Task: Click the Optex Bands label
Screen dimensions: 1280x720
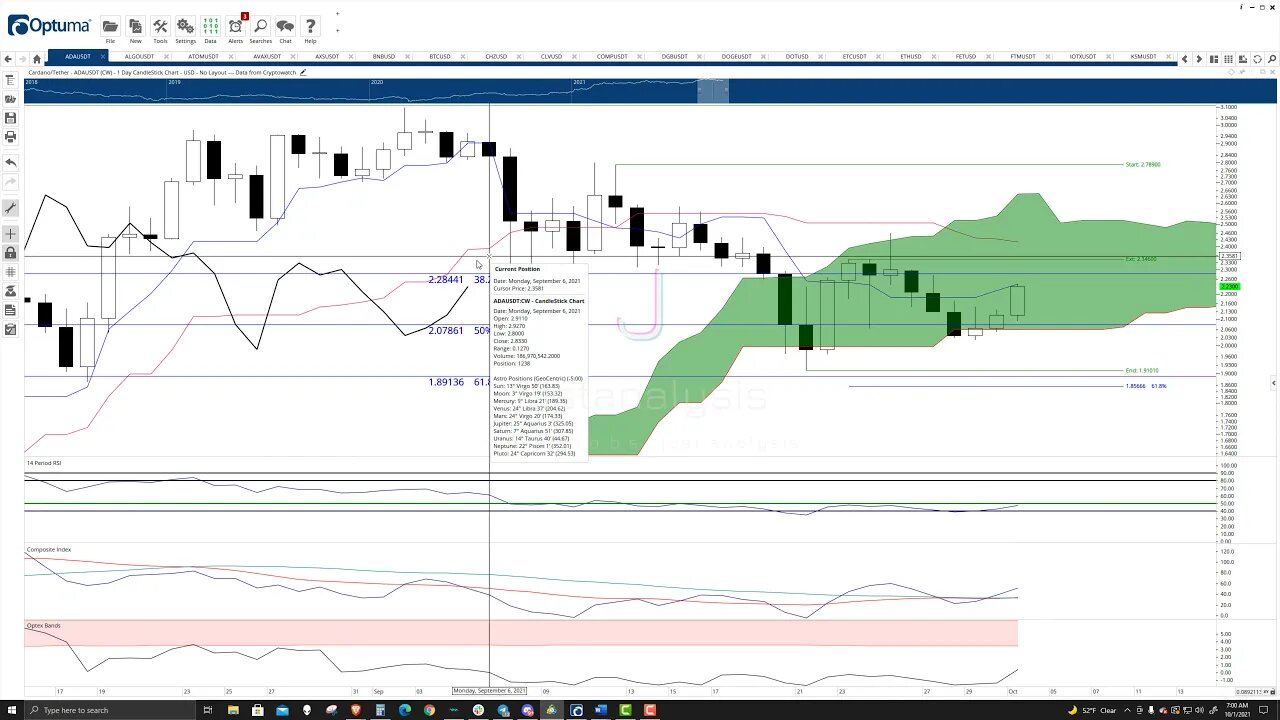Action: click(x=43, y=625)
